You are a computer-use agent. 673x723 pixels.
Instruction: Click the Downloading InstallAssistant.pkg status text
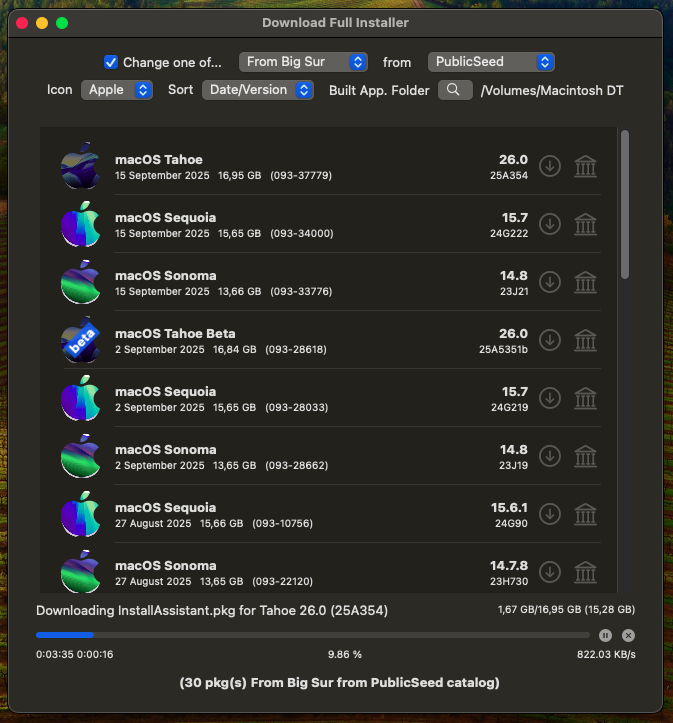pyautogui.click(x=212, y=610)
